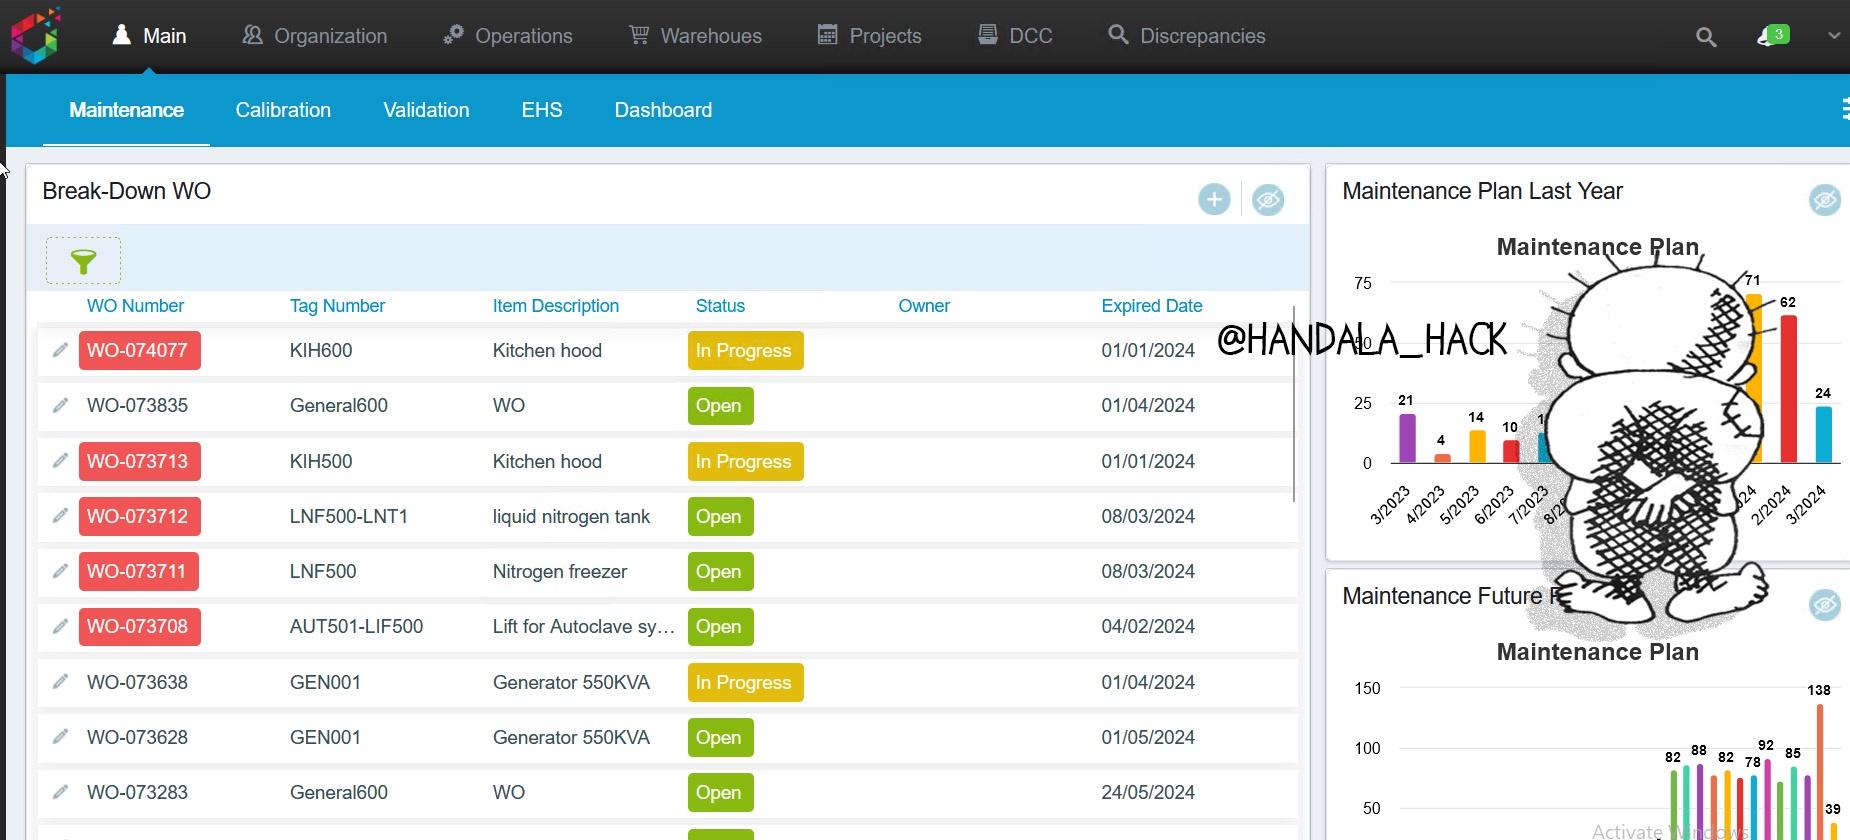1850x840 pixels.
Task: Click the colorful hexagon app logo
Action: tap(36, 35)
